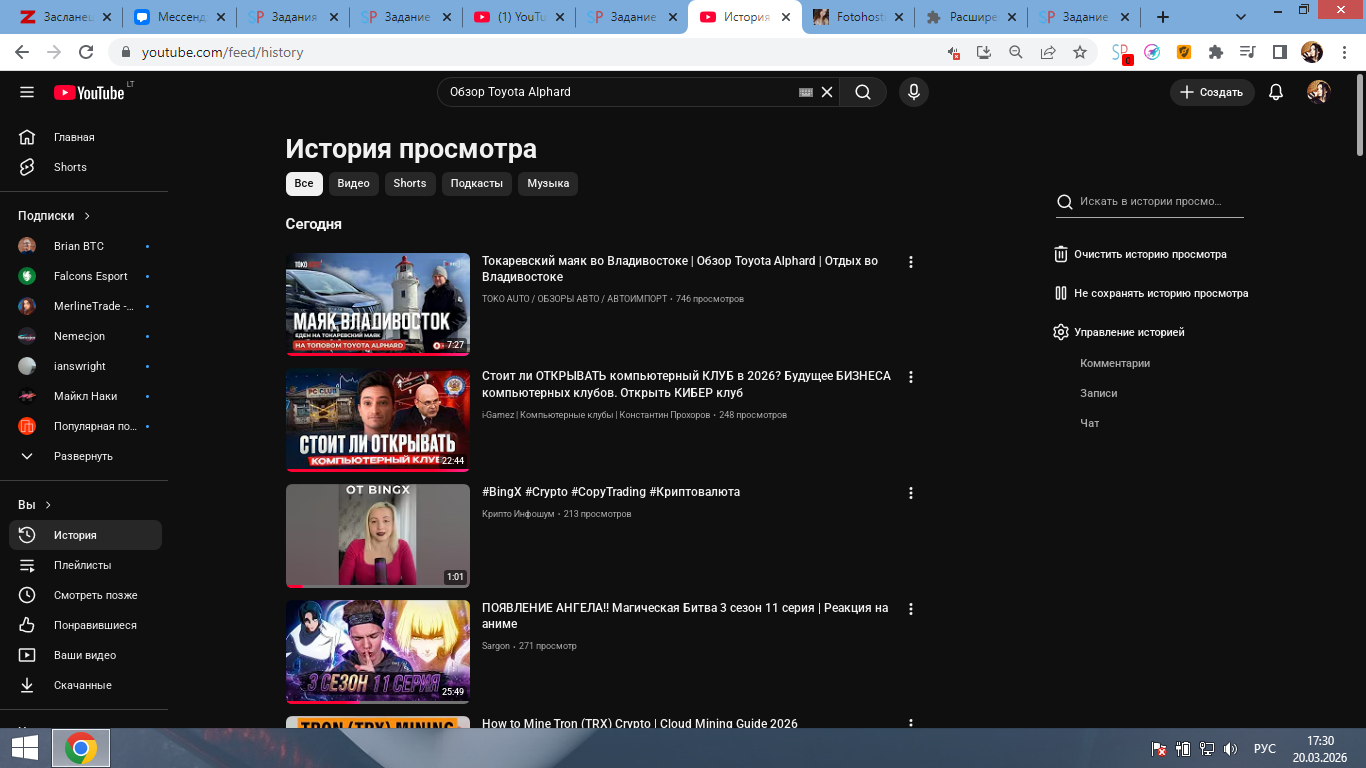Open channel TOKO AUTO / ОБЗОРЫ АВТО
The width and height of the screenshot is (1366, 768).
point(574,299)
